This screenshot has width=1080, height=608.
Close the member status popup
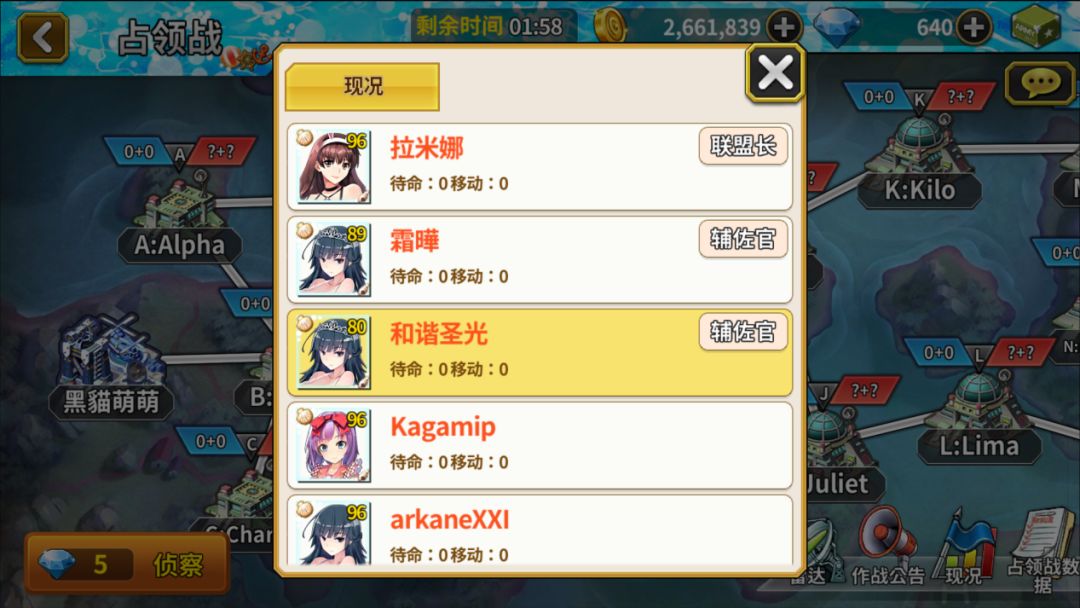click(776, 73)
